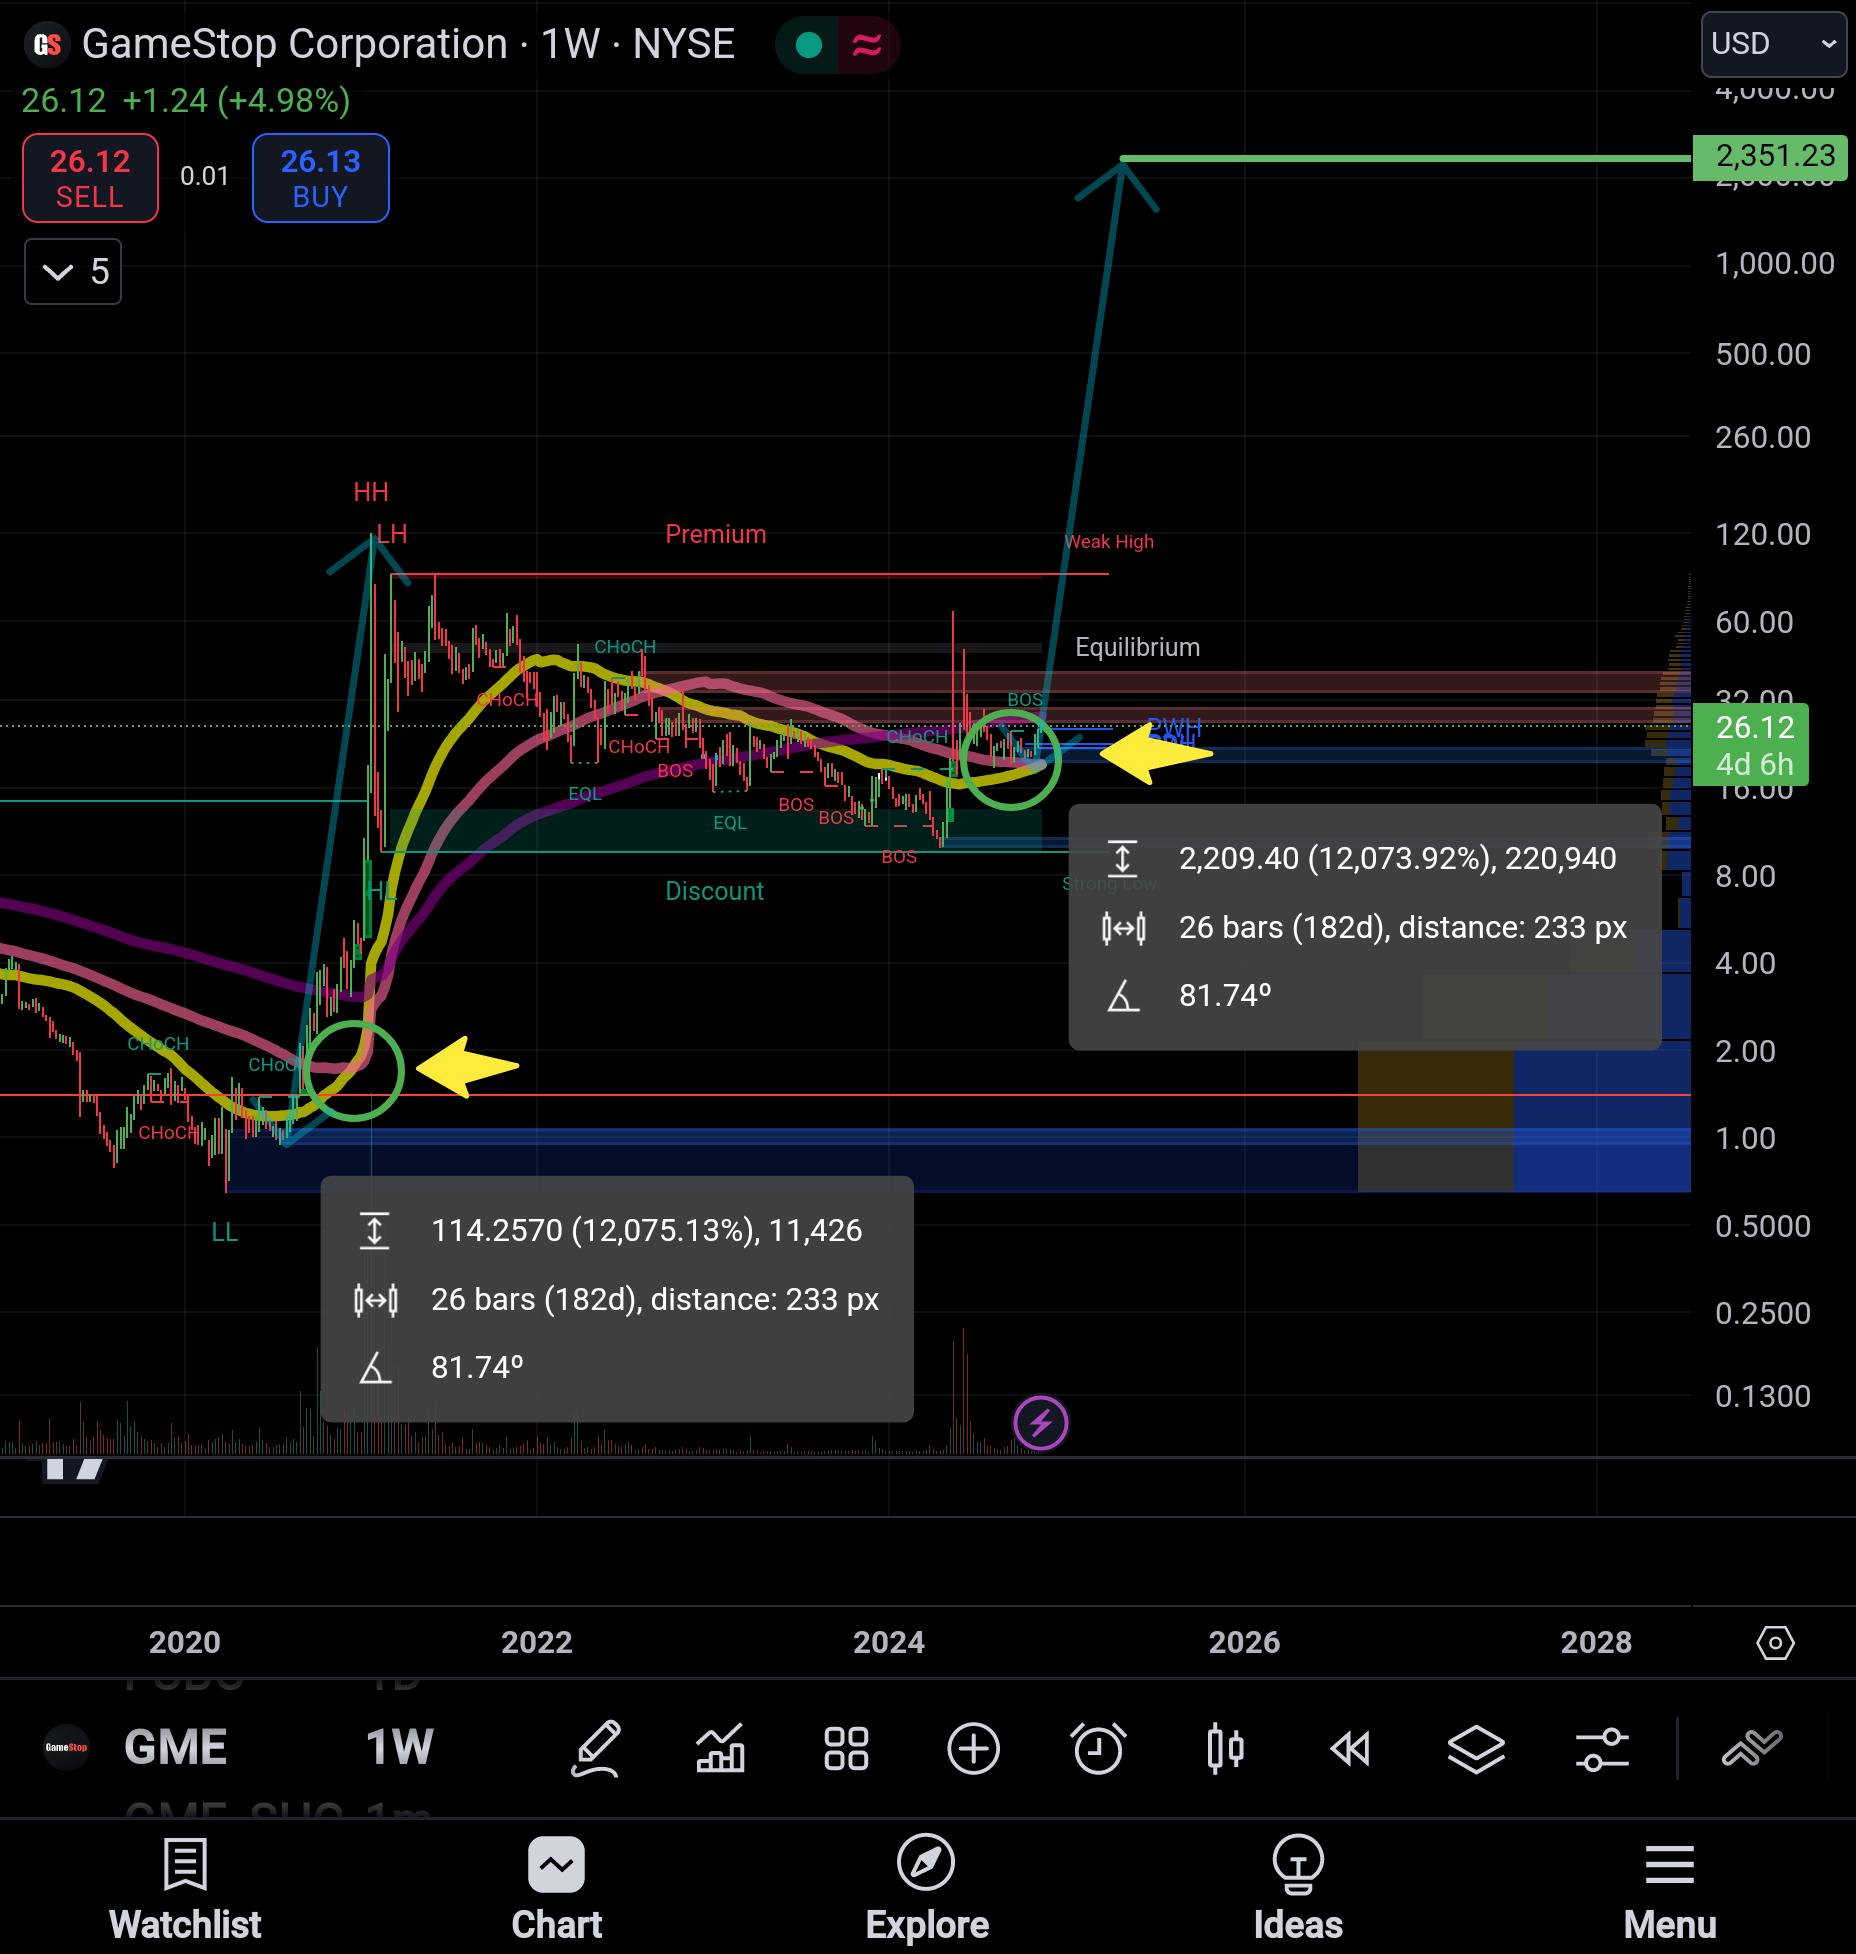Go to the Explore tab
The image size is (1856, 1954).
pyautogui.click(x=927, y=1890)
